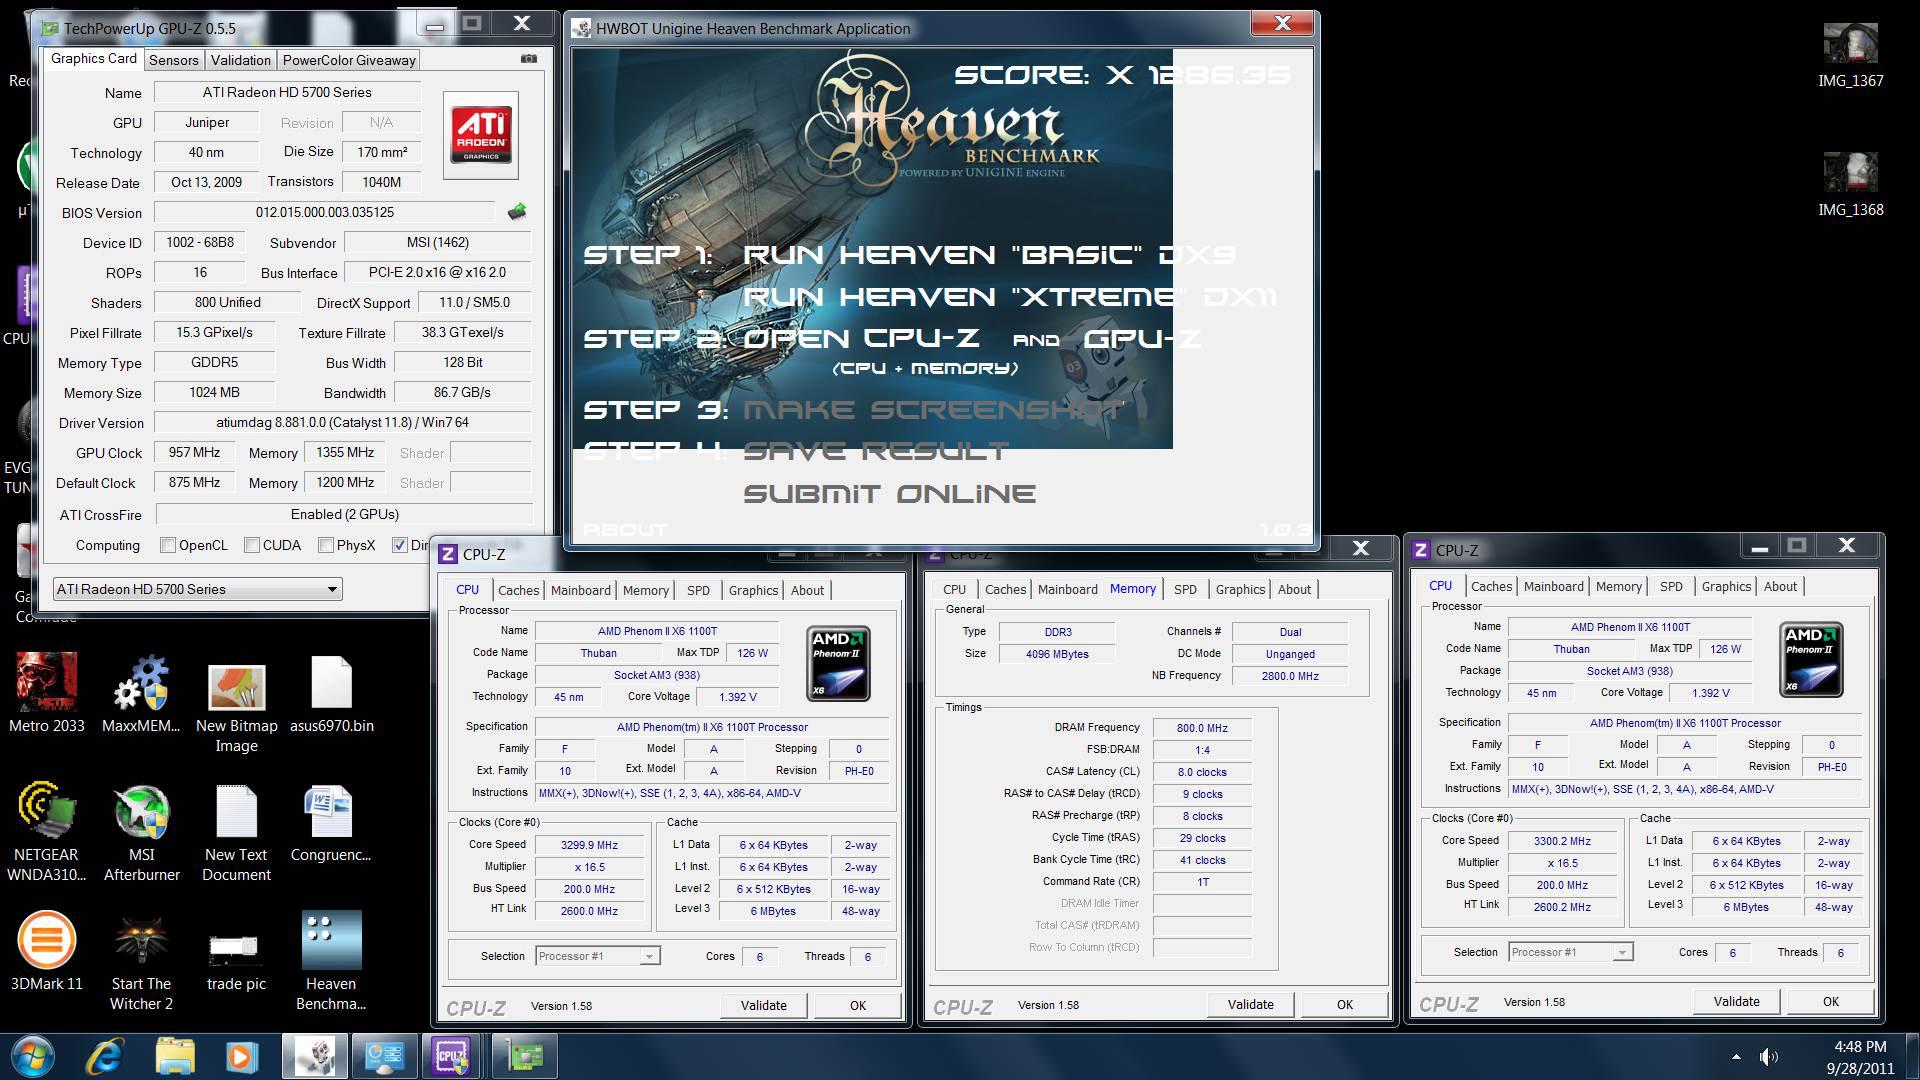
Task: Open Congruenc... Word document icon
Action: coord(330,822)
